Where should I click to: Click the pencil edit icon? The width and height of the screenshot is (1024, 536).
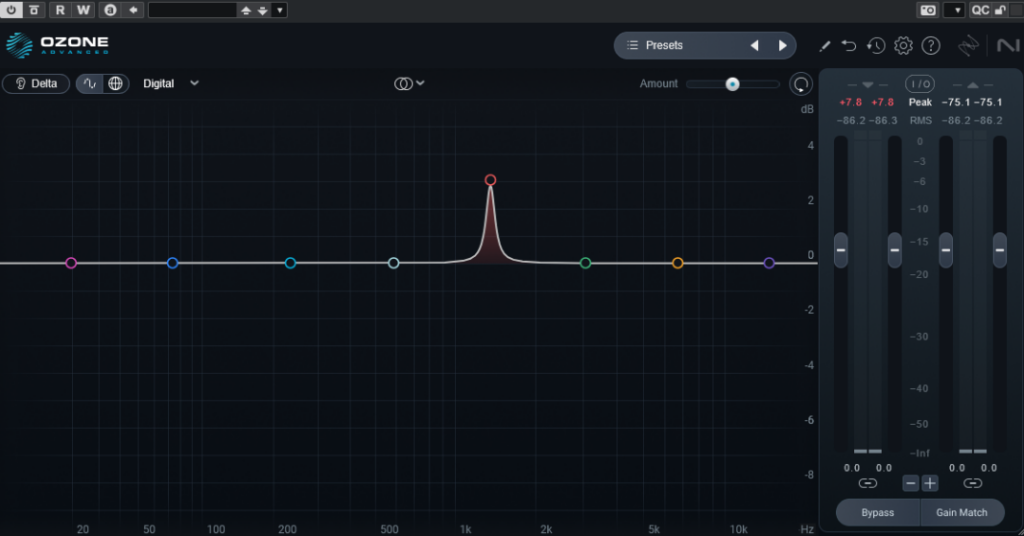click(x=825, y=46)
